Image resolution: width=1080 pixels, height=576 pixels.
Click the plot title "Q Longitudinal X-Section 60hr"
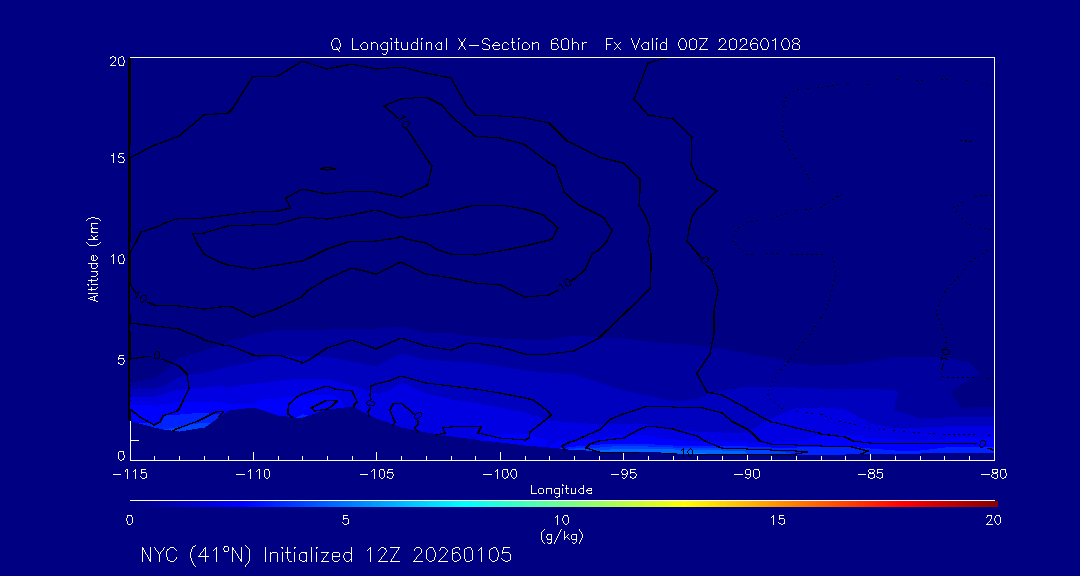(x=459, y=45)
